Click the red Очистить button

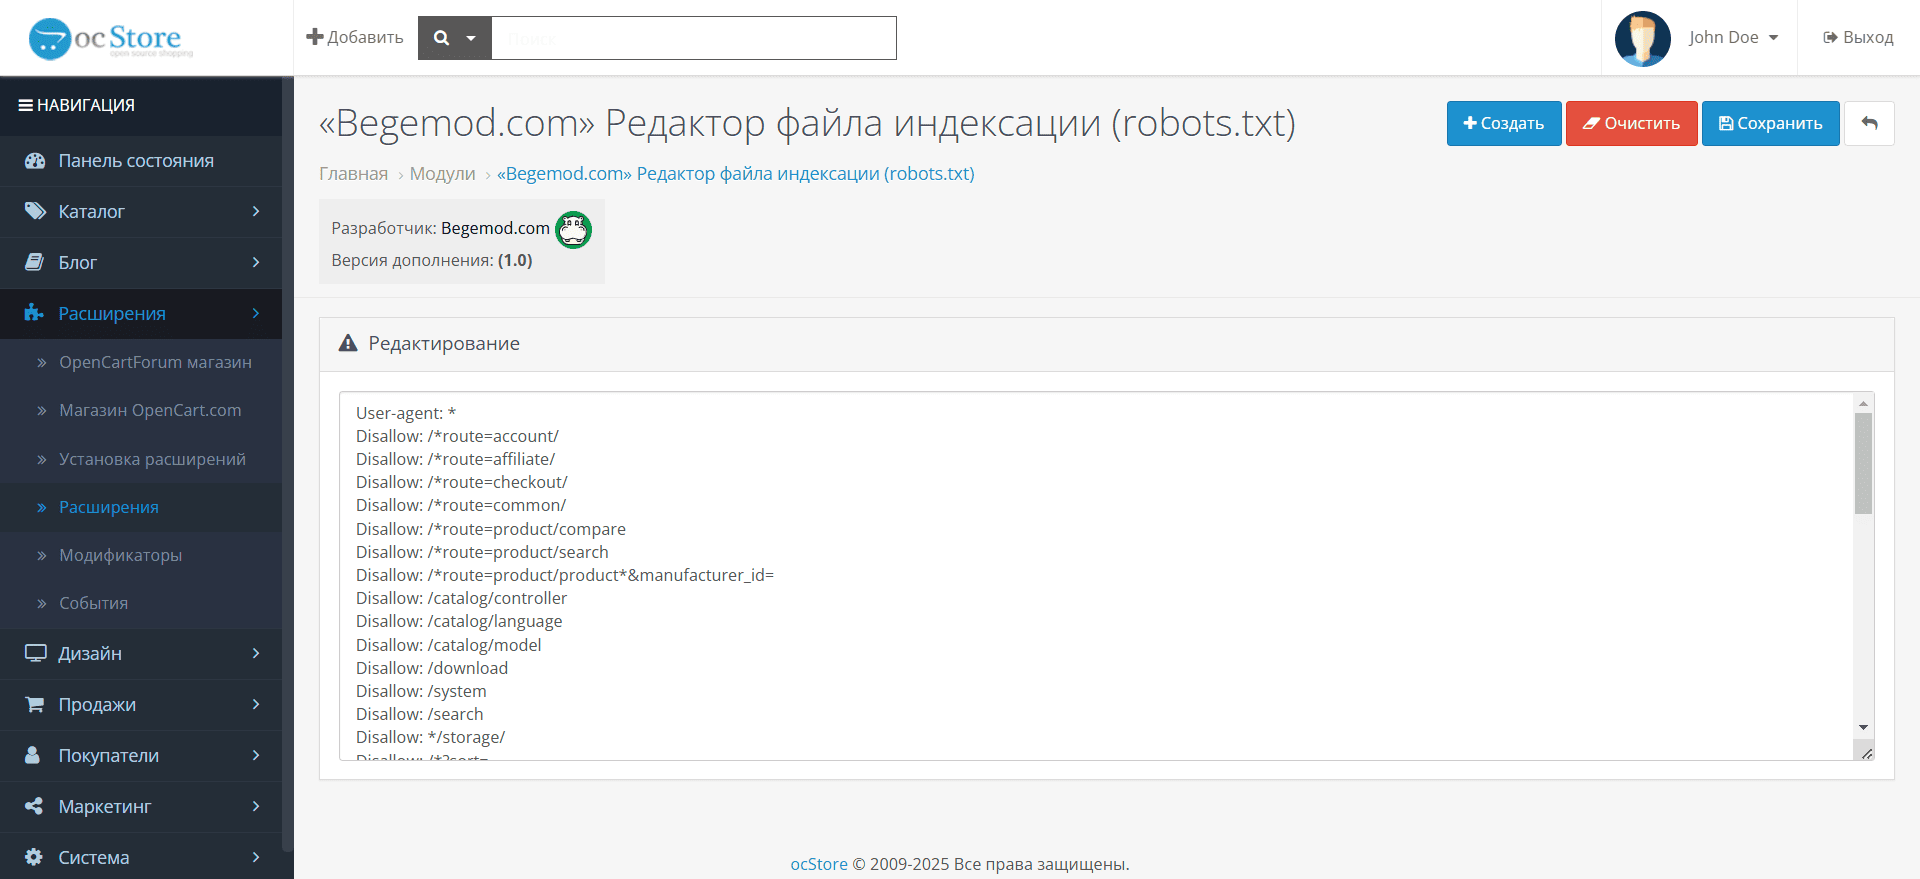coord(1632,124)
